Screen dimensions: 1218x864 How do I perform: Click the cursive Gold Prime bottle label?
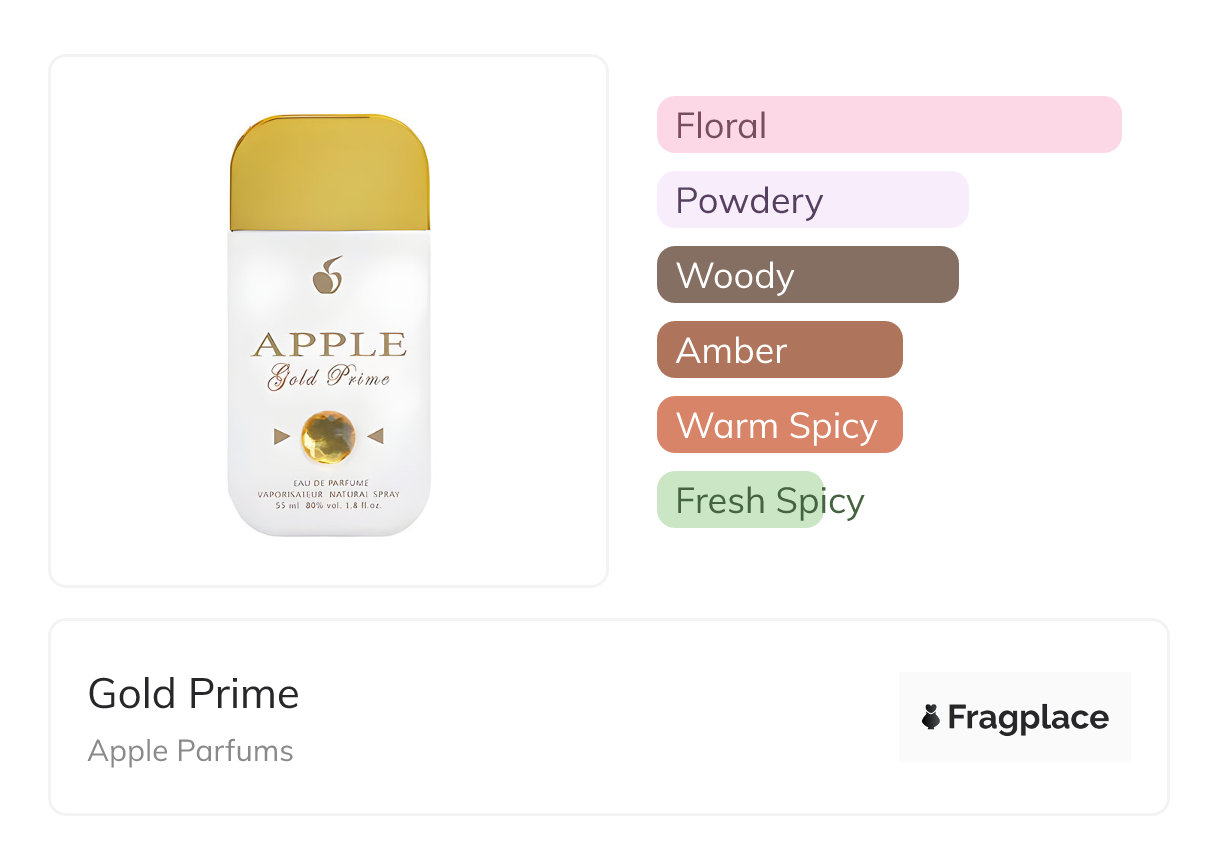[x=328, y=378]
